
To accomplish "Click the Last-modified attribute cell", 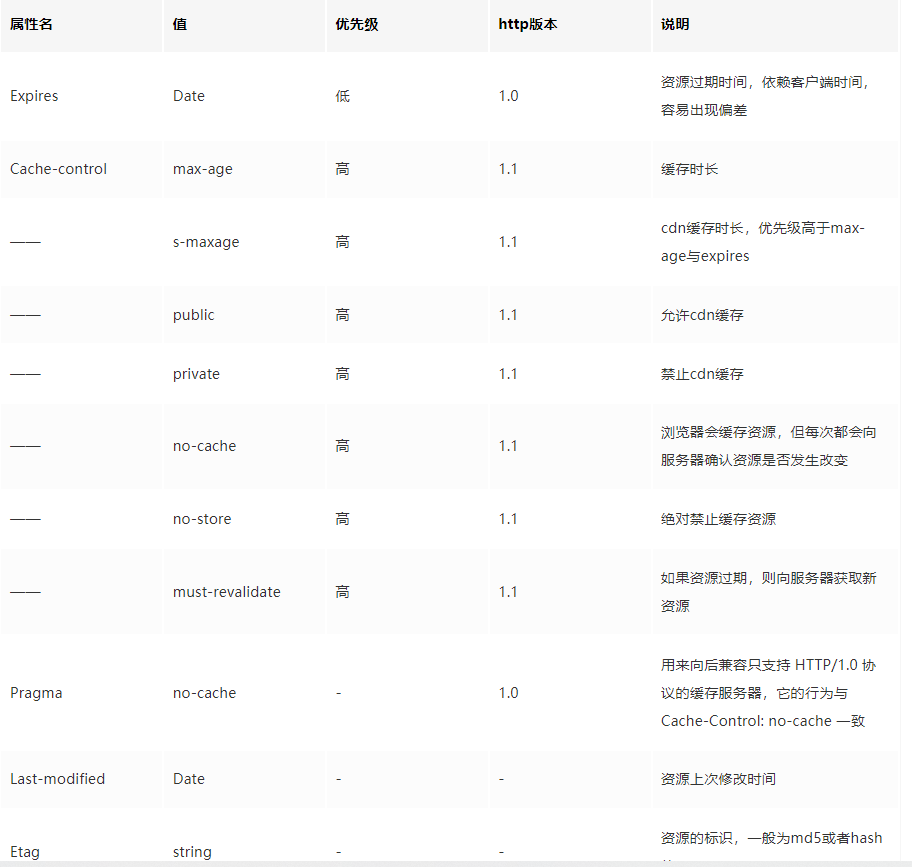I will coord(57,779).
